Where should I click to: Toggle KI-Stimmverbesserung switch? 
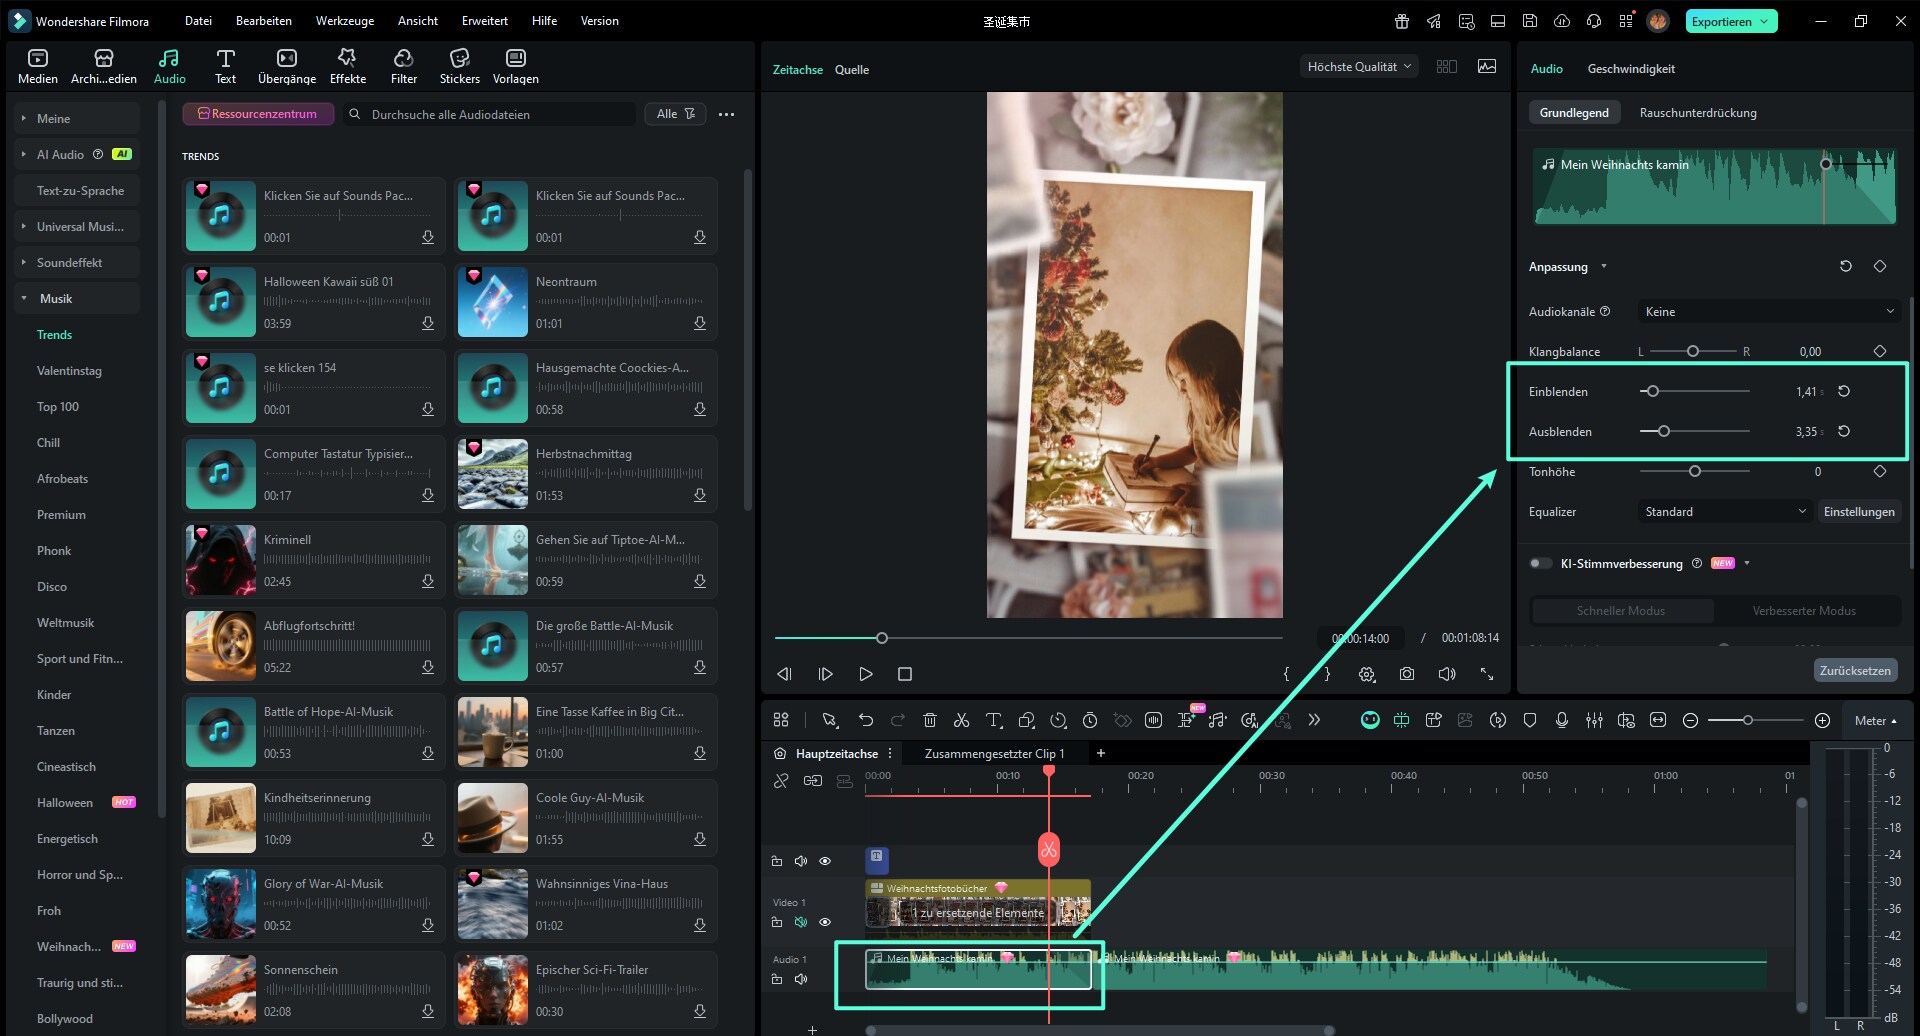coord(1540,563)
